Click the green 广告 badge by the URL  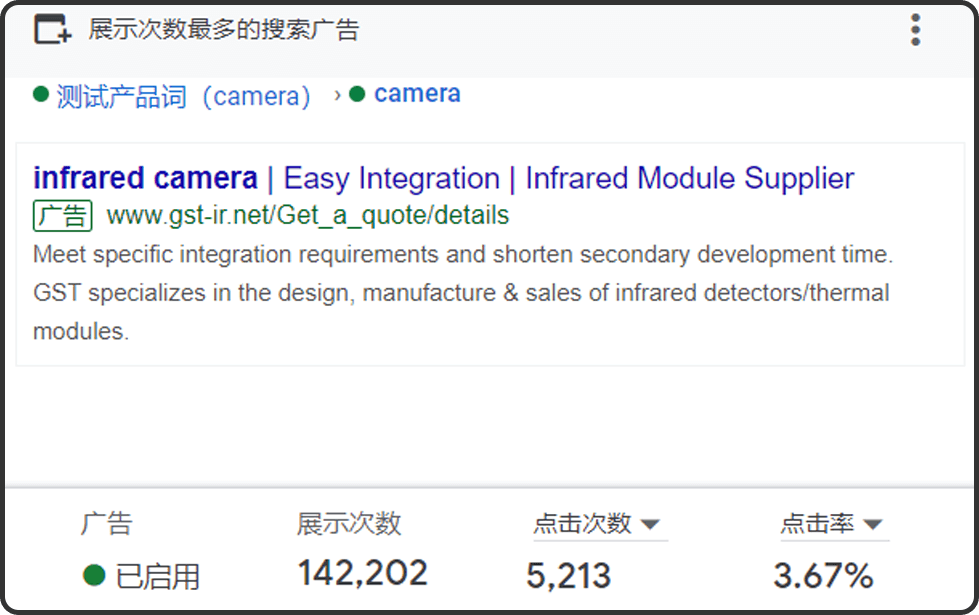[62, 215]
